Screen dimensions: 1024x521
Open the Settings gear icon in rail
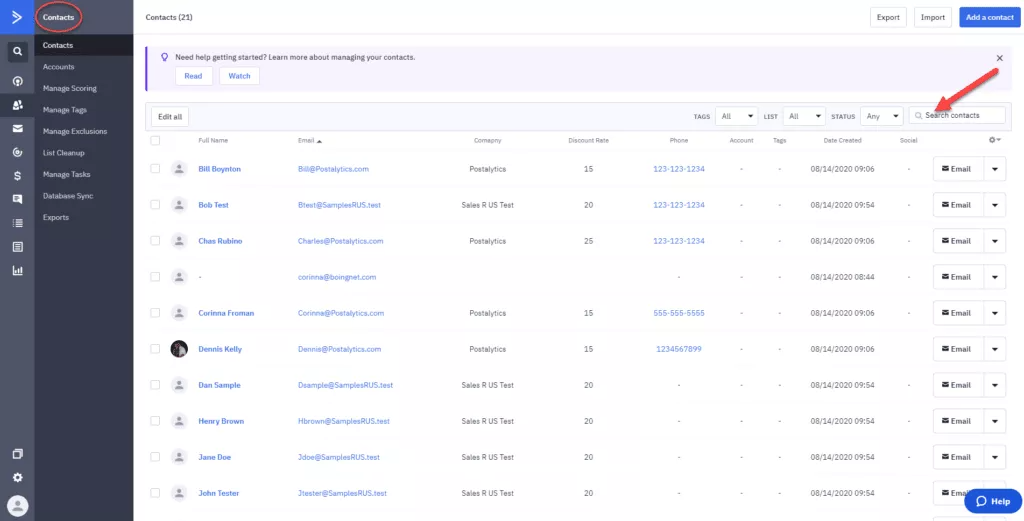click(x=18, y=478)
